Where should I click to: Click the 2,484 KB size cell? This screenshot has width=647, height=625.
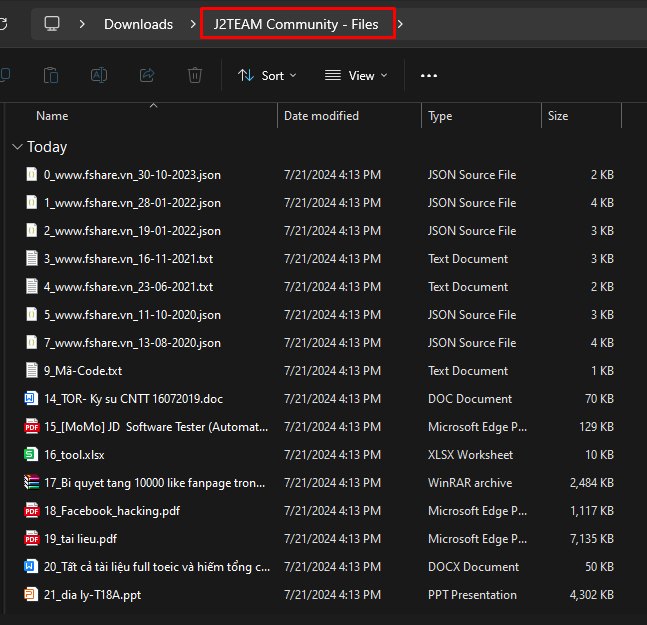pos(591,483)
